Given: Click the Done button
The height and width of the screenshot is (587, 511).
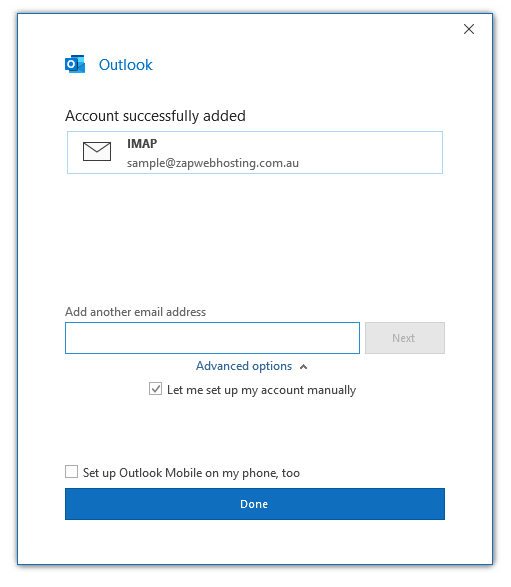Looking at the screenshot, I should [255, 504].
